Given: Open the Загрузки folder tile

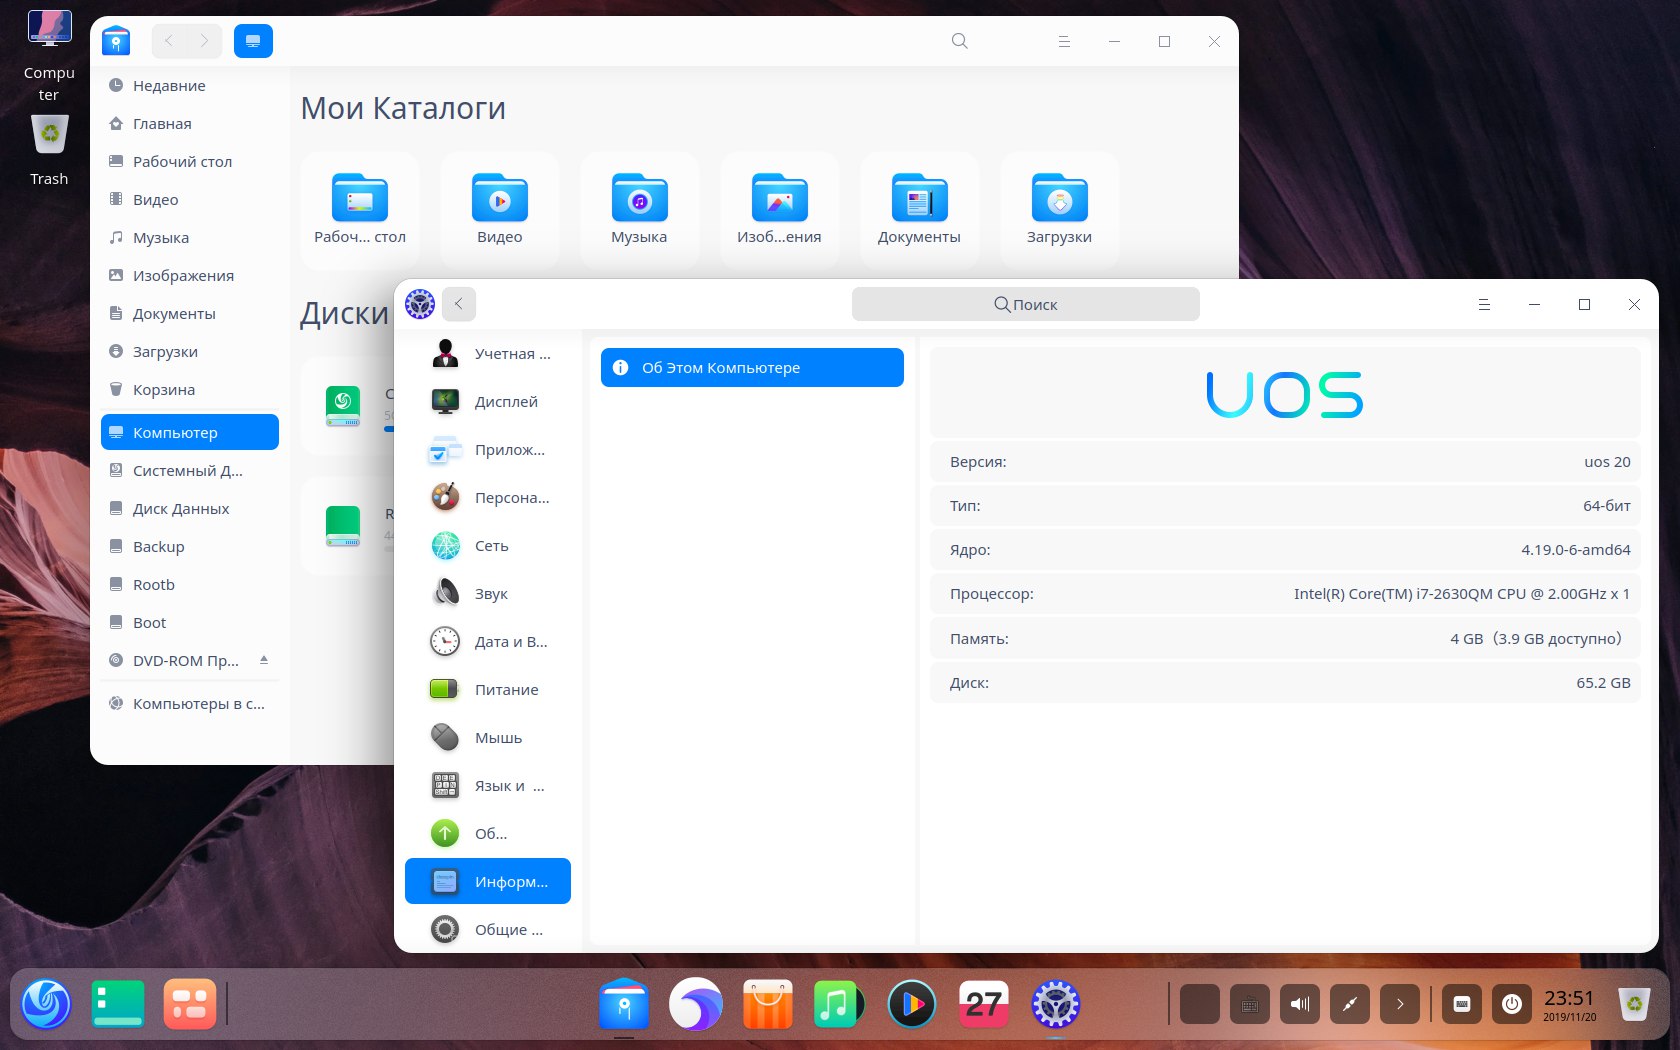Looking at the screenshot, I should click(1059, 210).
